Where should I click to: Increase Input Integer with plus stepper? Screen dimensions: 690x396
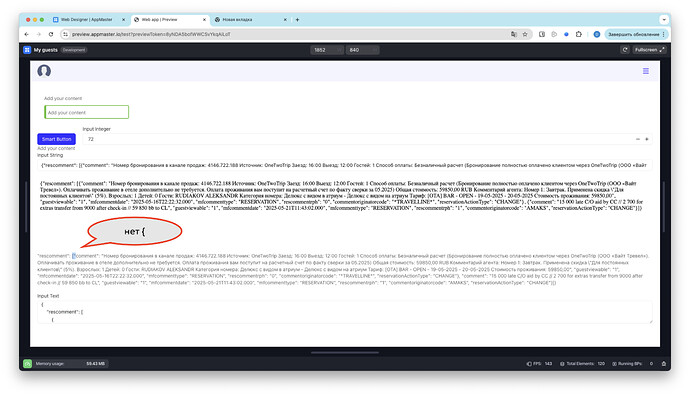tap(647, 139)
